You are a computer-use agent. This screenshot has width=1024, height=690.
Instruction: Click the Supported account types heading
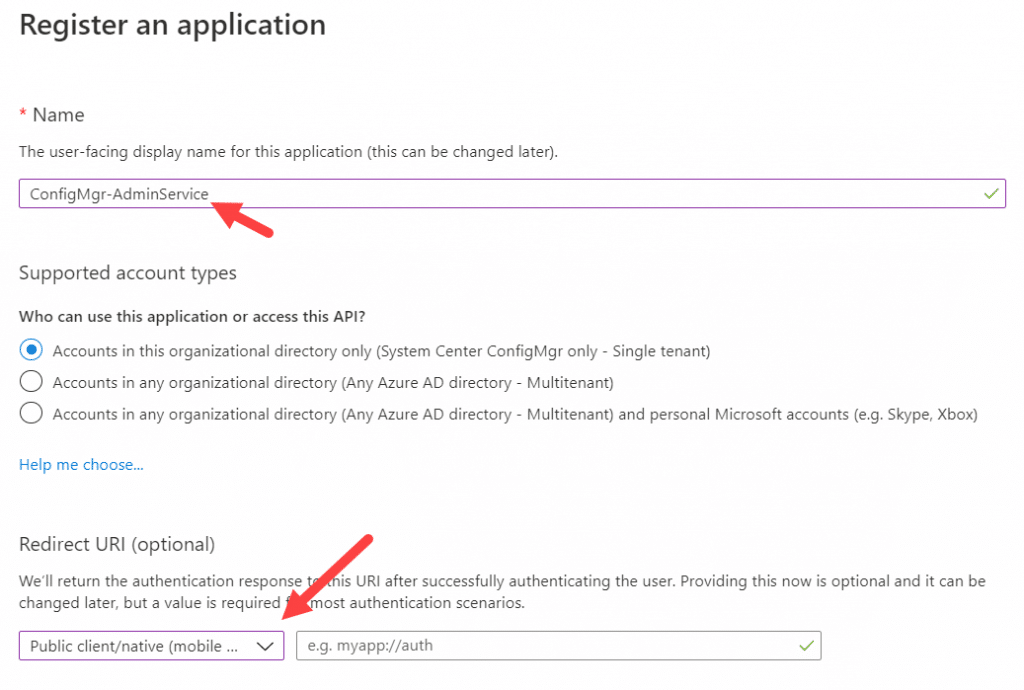point(127,273)
